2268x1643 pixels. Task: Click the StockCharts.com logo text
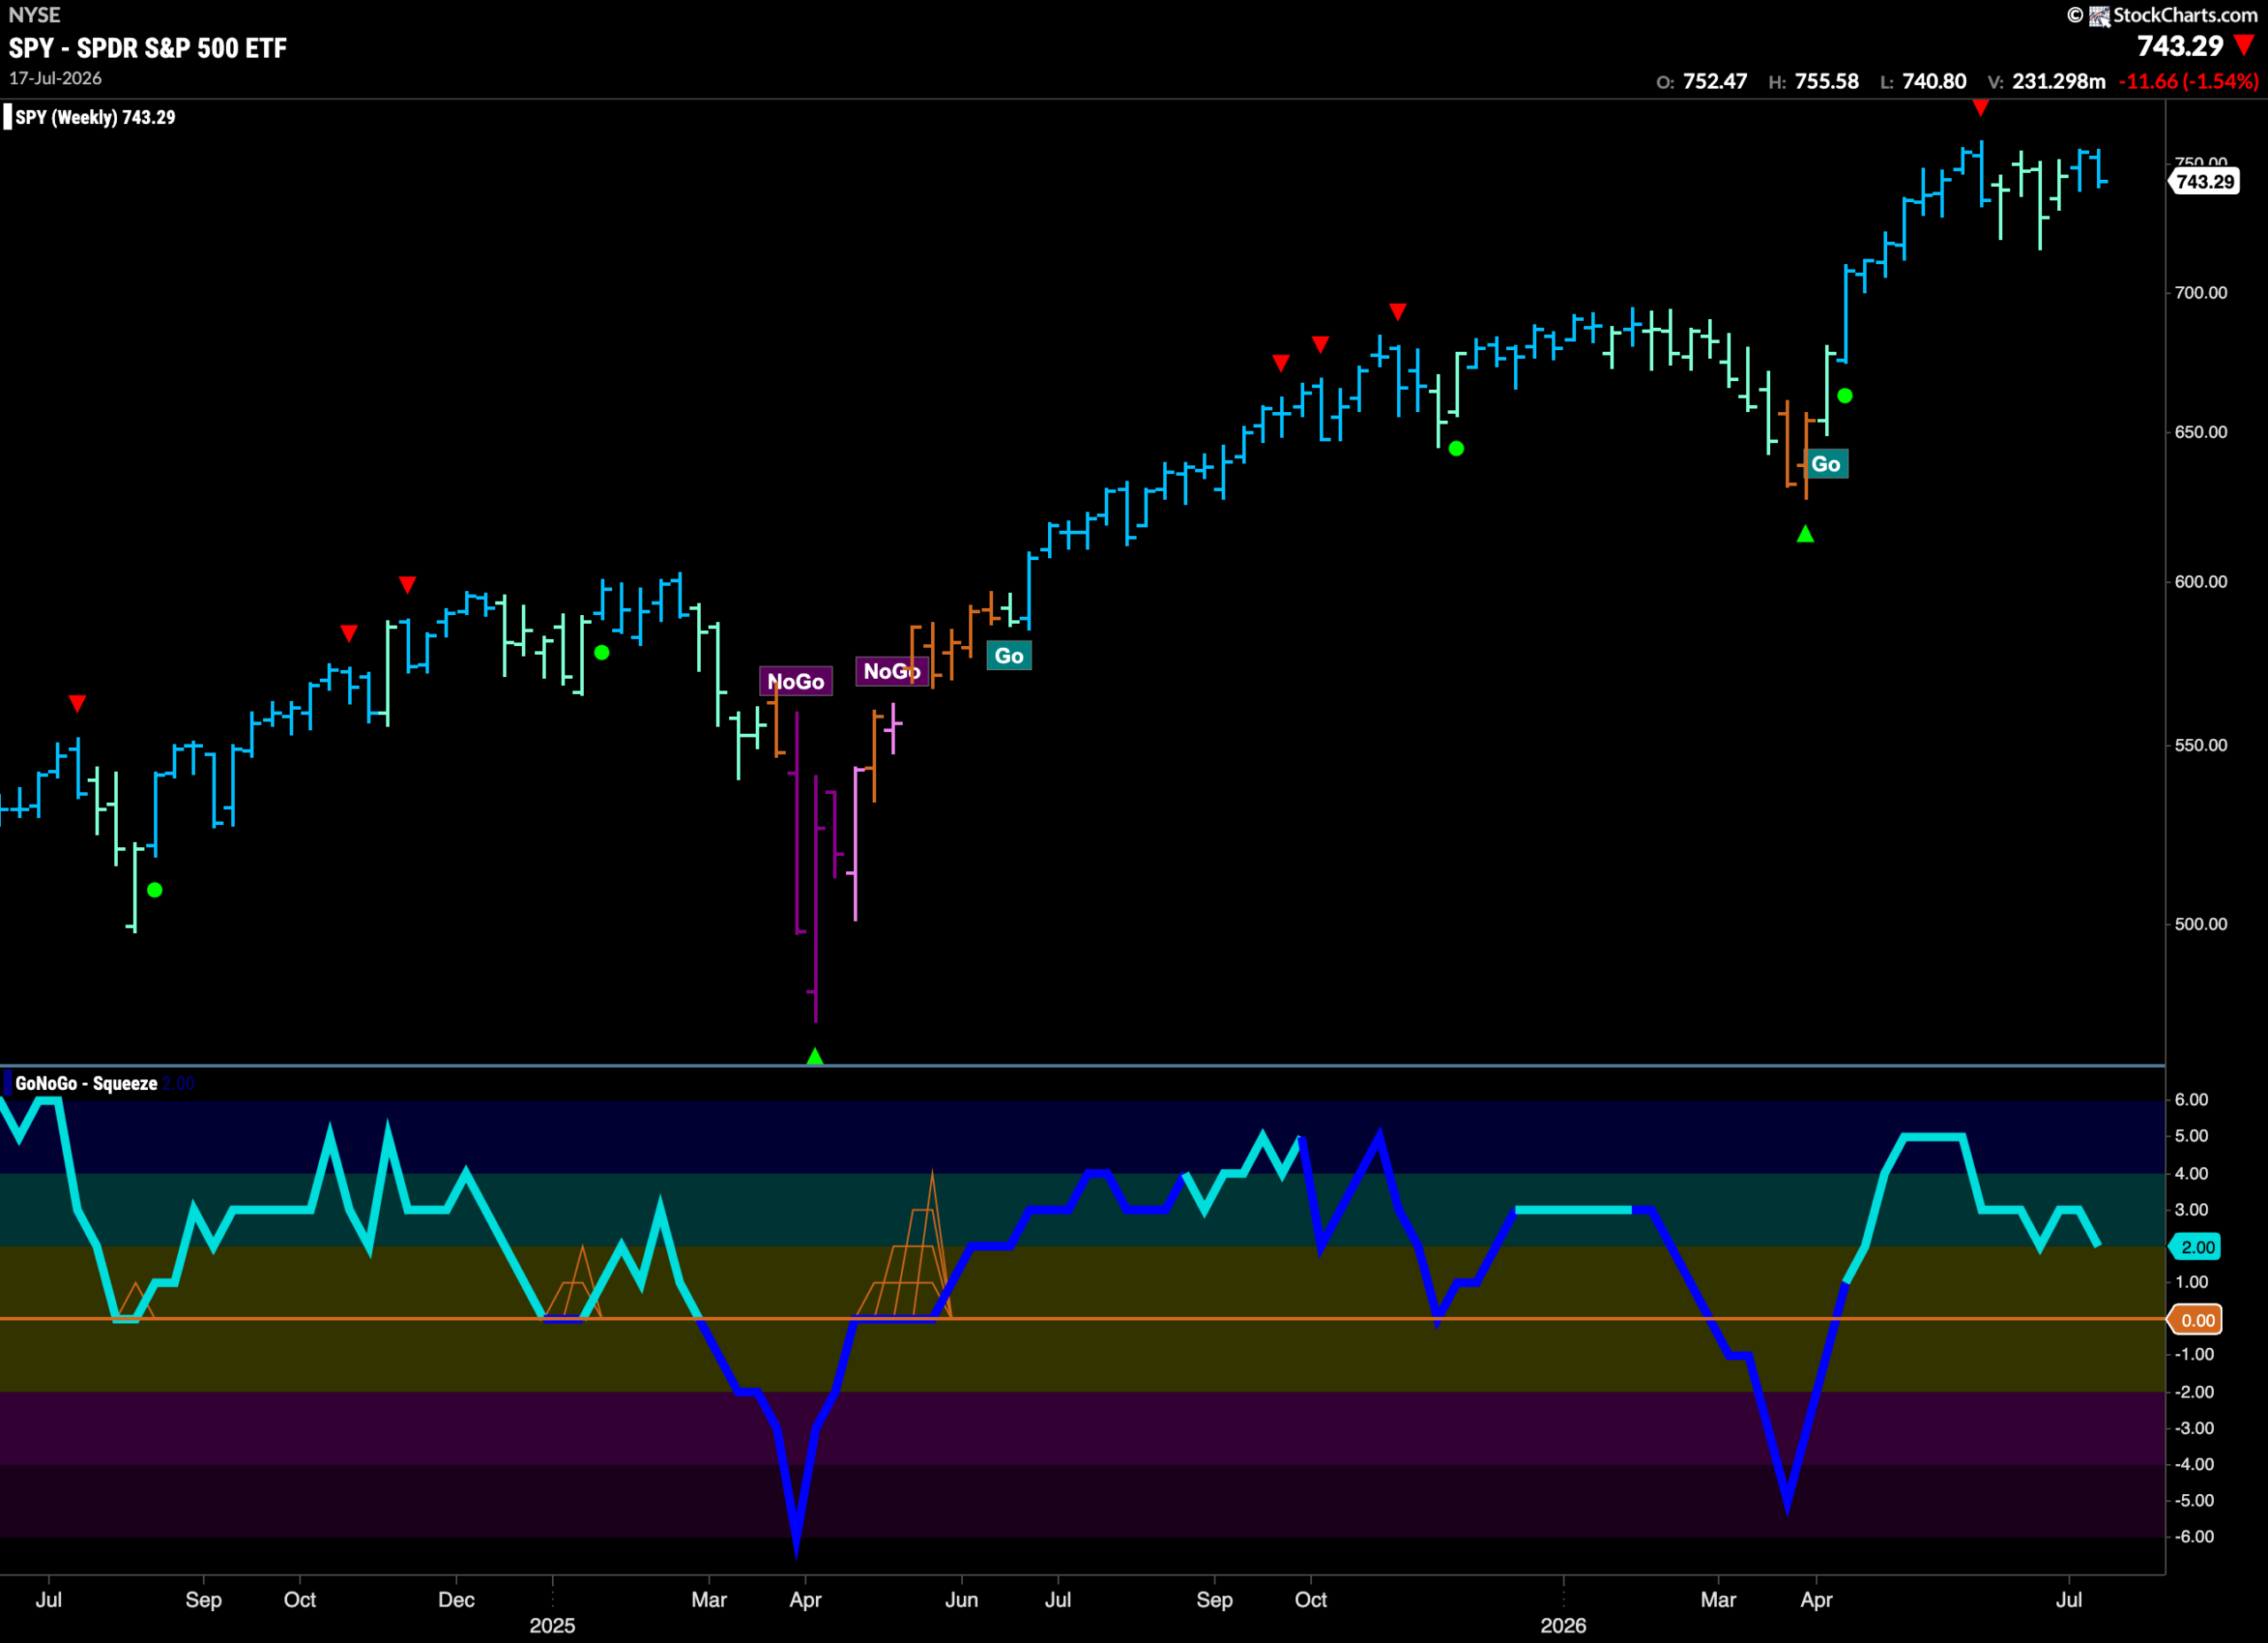click(x=2185, y=15)
